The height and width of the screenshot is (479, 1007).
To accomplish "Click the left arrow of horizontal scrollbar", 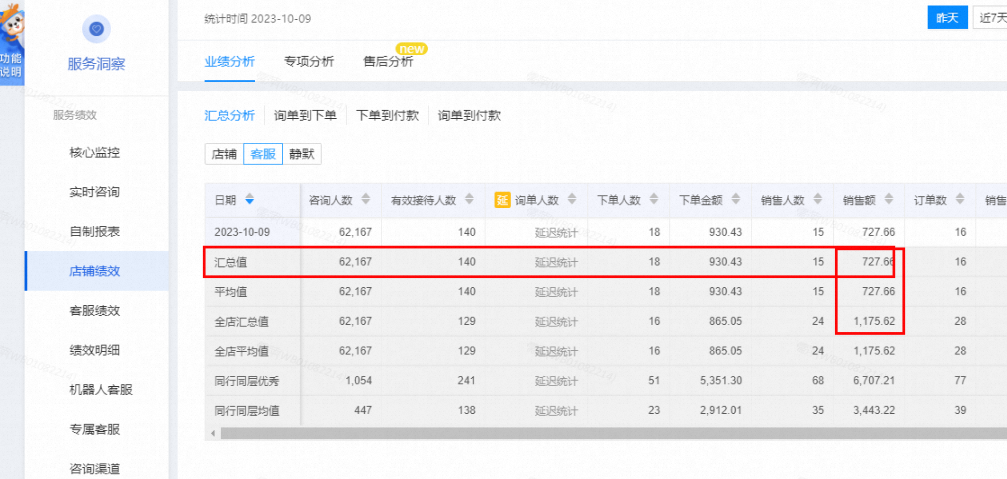I will tap(213, 434).
